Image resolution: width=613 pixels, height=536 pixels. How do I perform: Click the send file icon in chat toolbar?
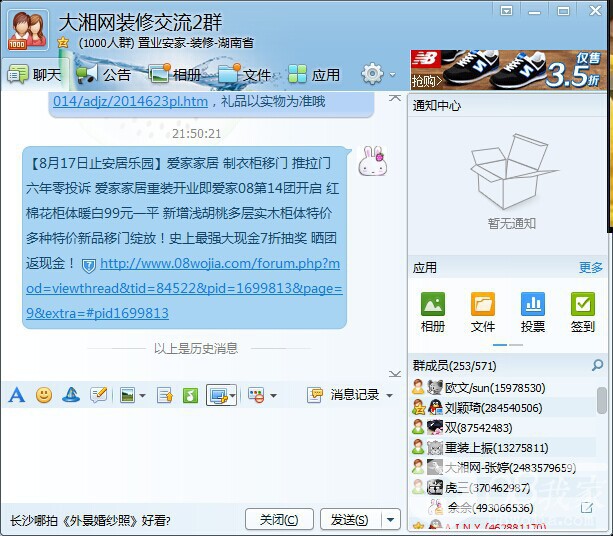[x=164, y=395]
